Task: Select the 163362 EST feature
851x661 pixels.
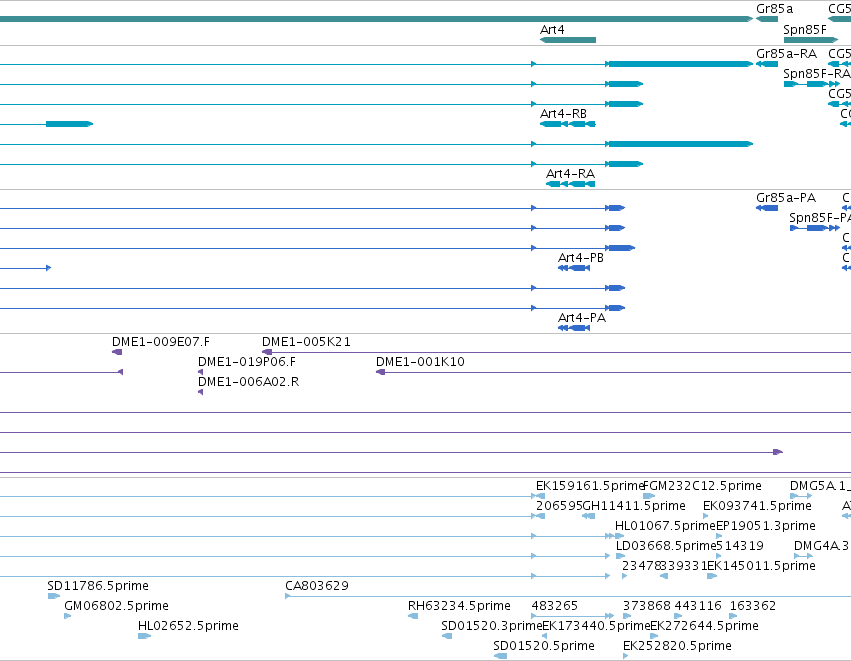Action: (x=733, y=616)
